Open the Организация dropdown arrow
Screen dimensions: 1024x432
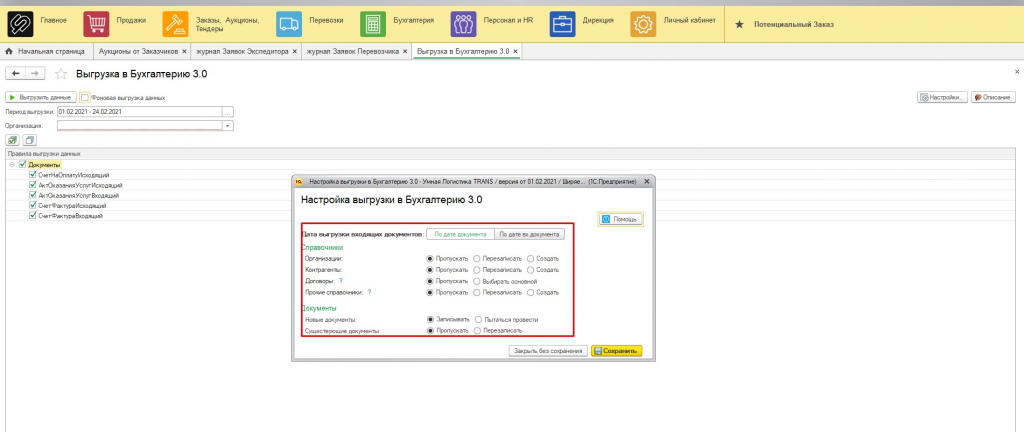[228, 125]
